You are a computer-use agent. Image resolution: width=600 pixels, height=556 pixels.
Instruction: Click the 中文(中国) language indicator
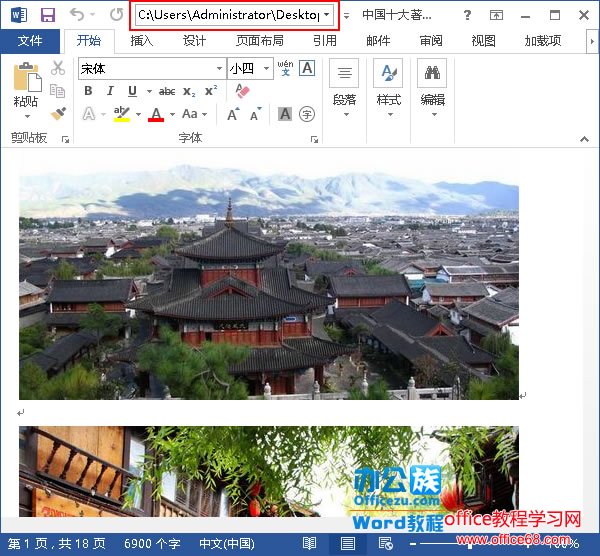tap(227, 543)
